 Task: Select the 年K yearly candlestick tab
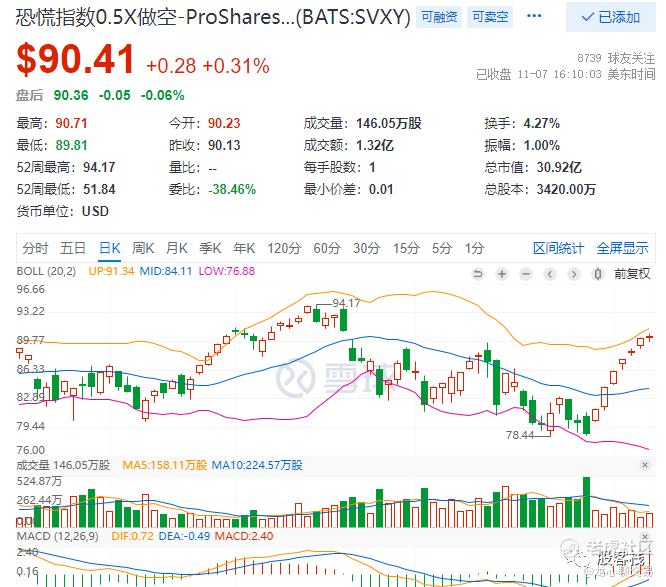(244, 248)
